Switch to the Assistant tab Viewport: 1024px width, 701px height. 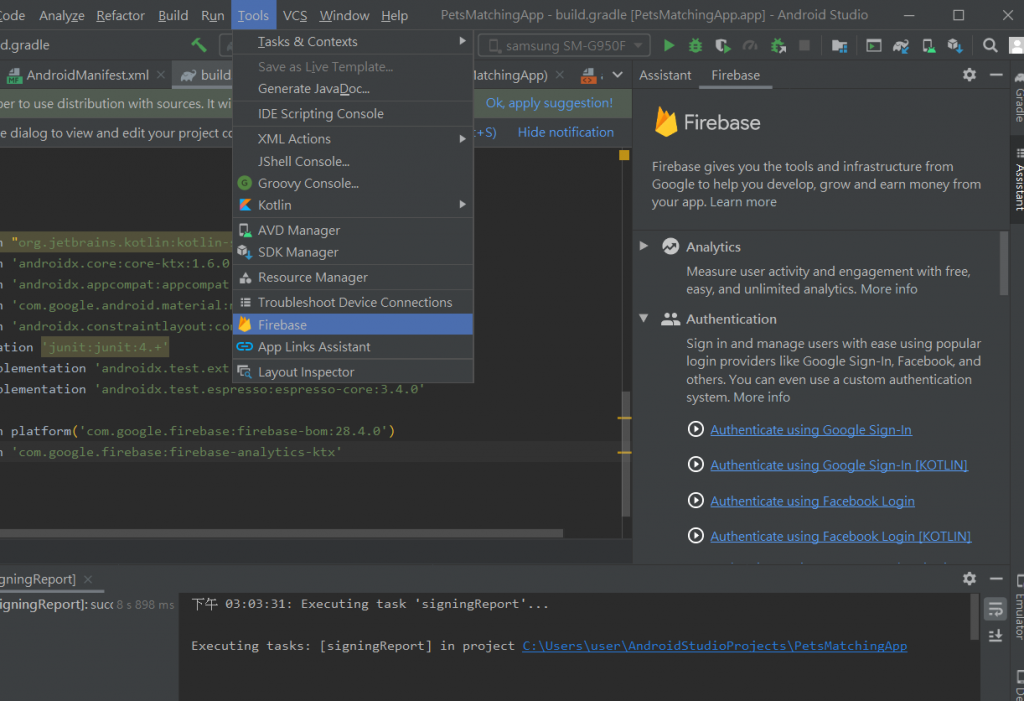coord(665,75)
